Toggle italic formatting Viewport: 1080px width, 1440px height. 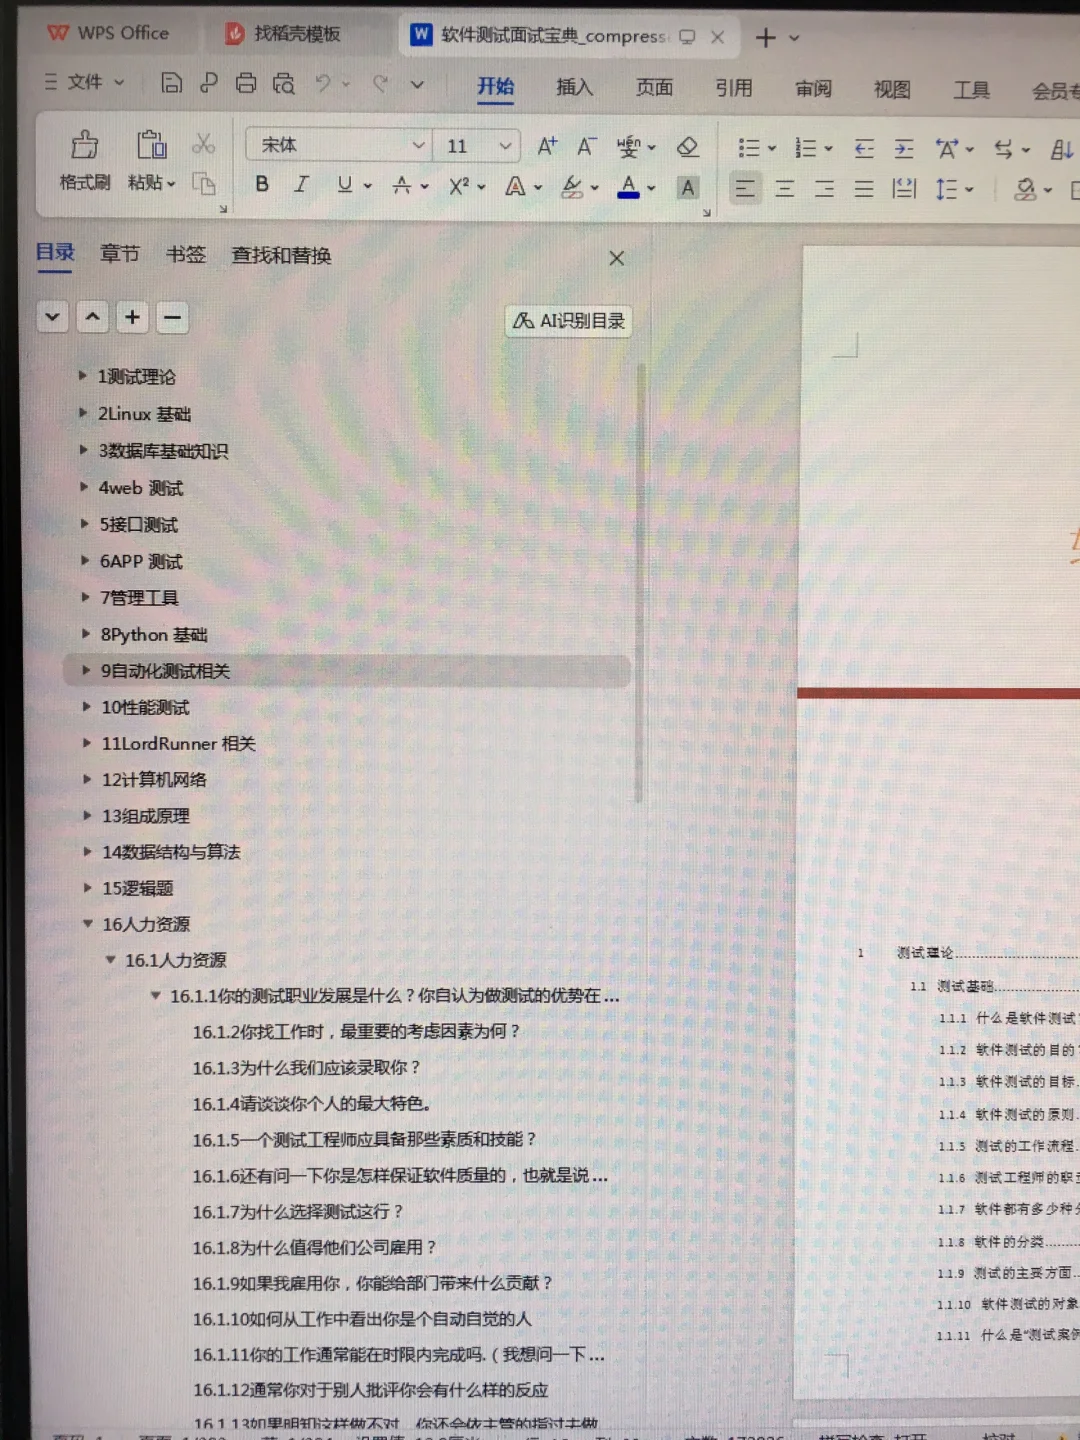click(x=301, y=184)
